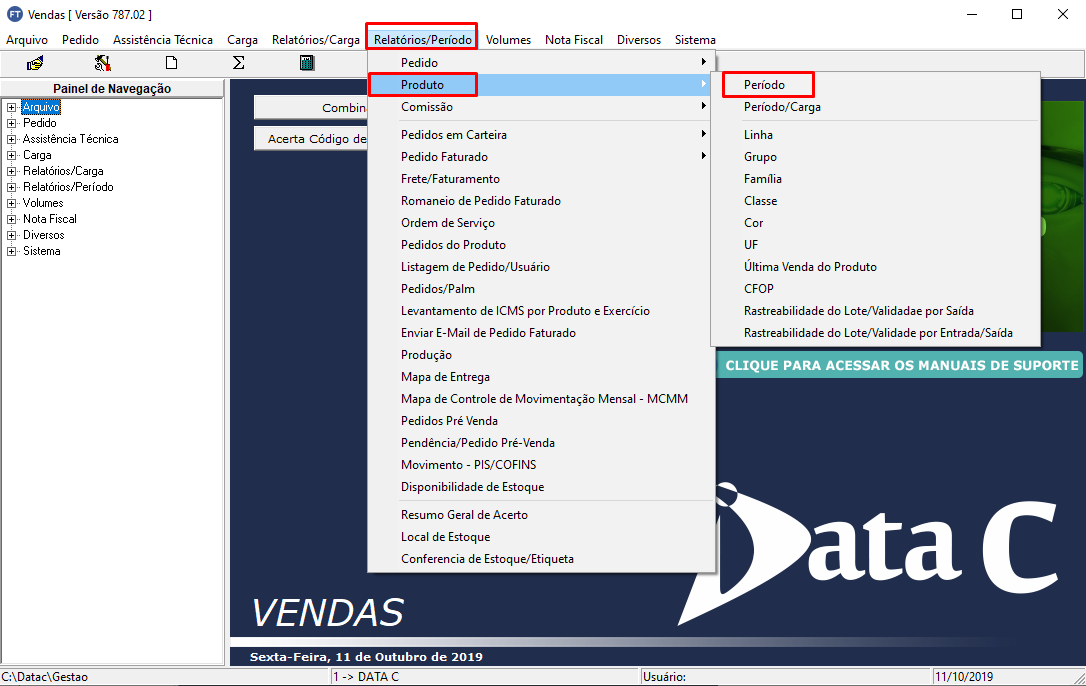Select Linha in the Produto submenu

875,134
